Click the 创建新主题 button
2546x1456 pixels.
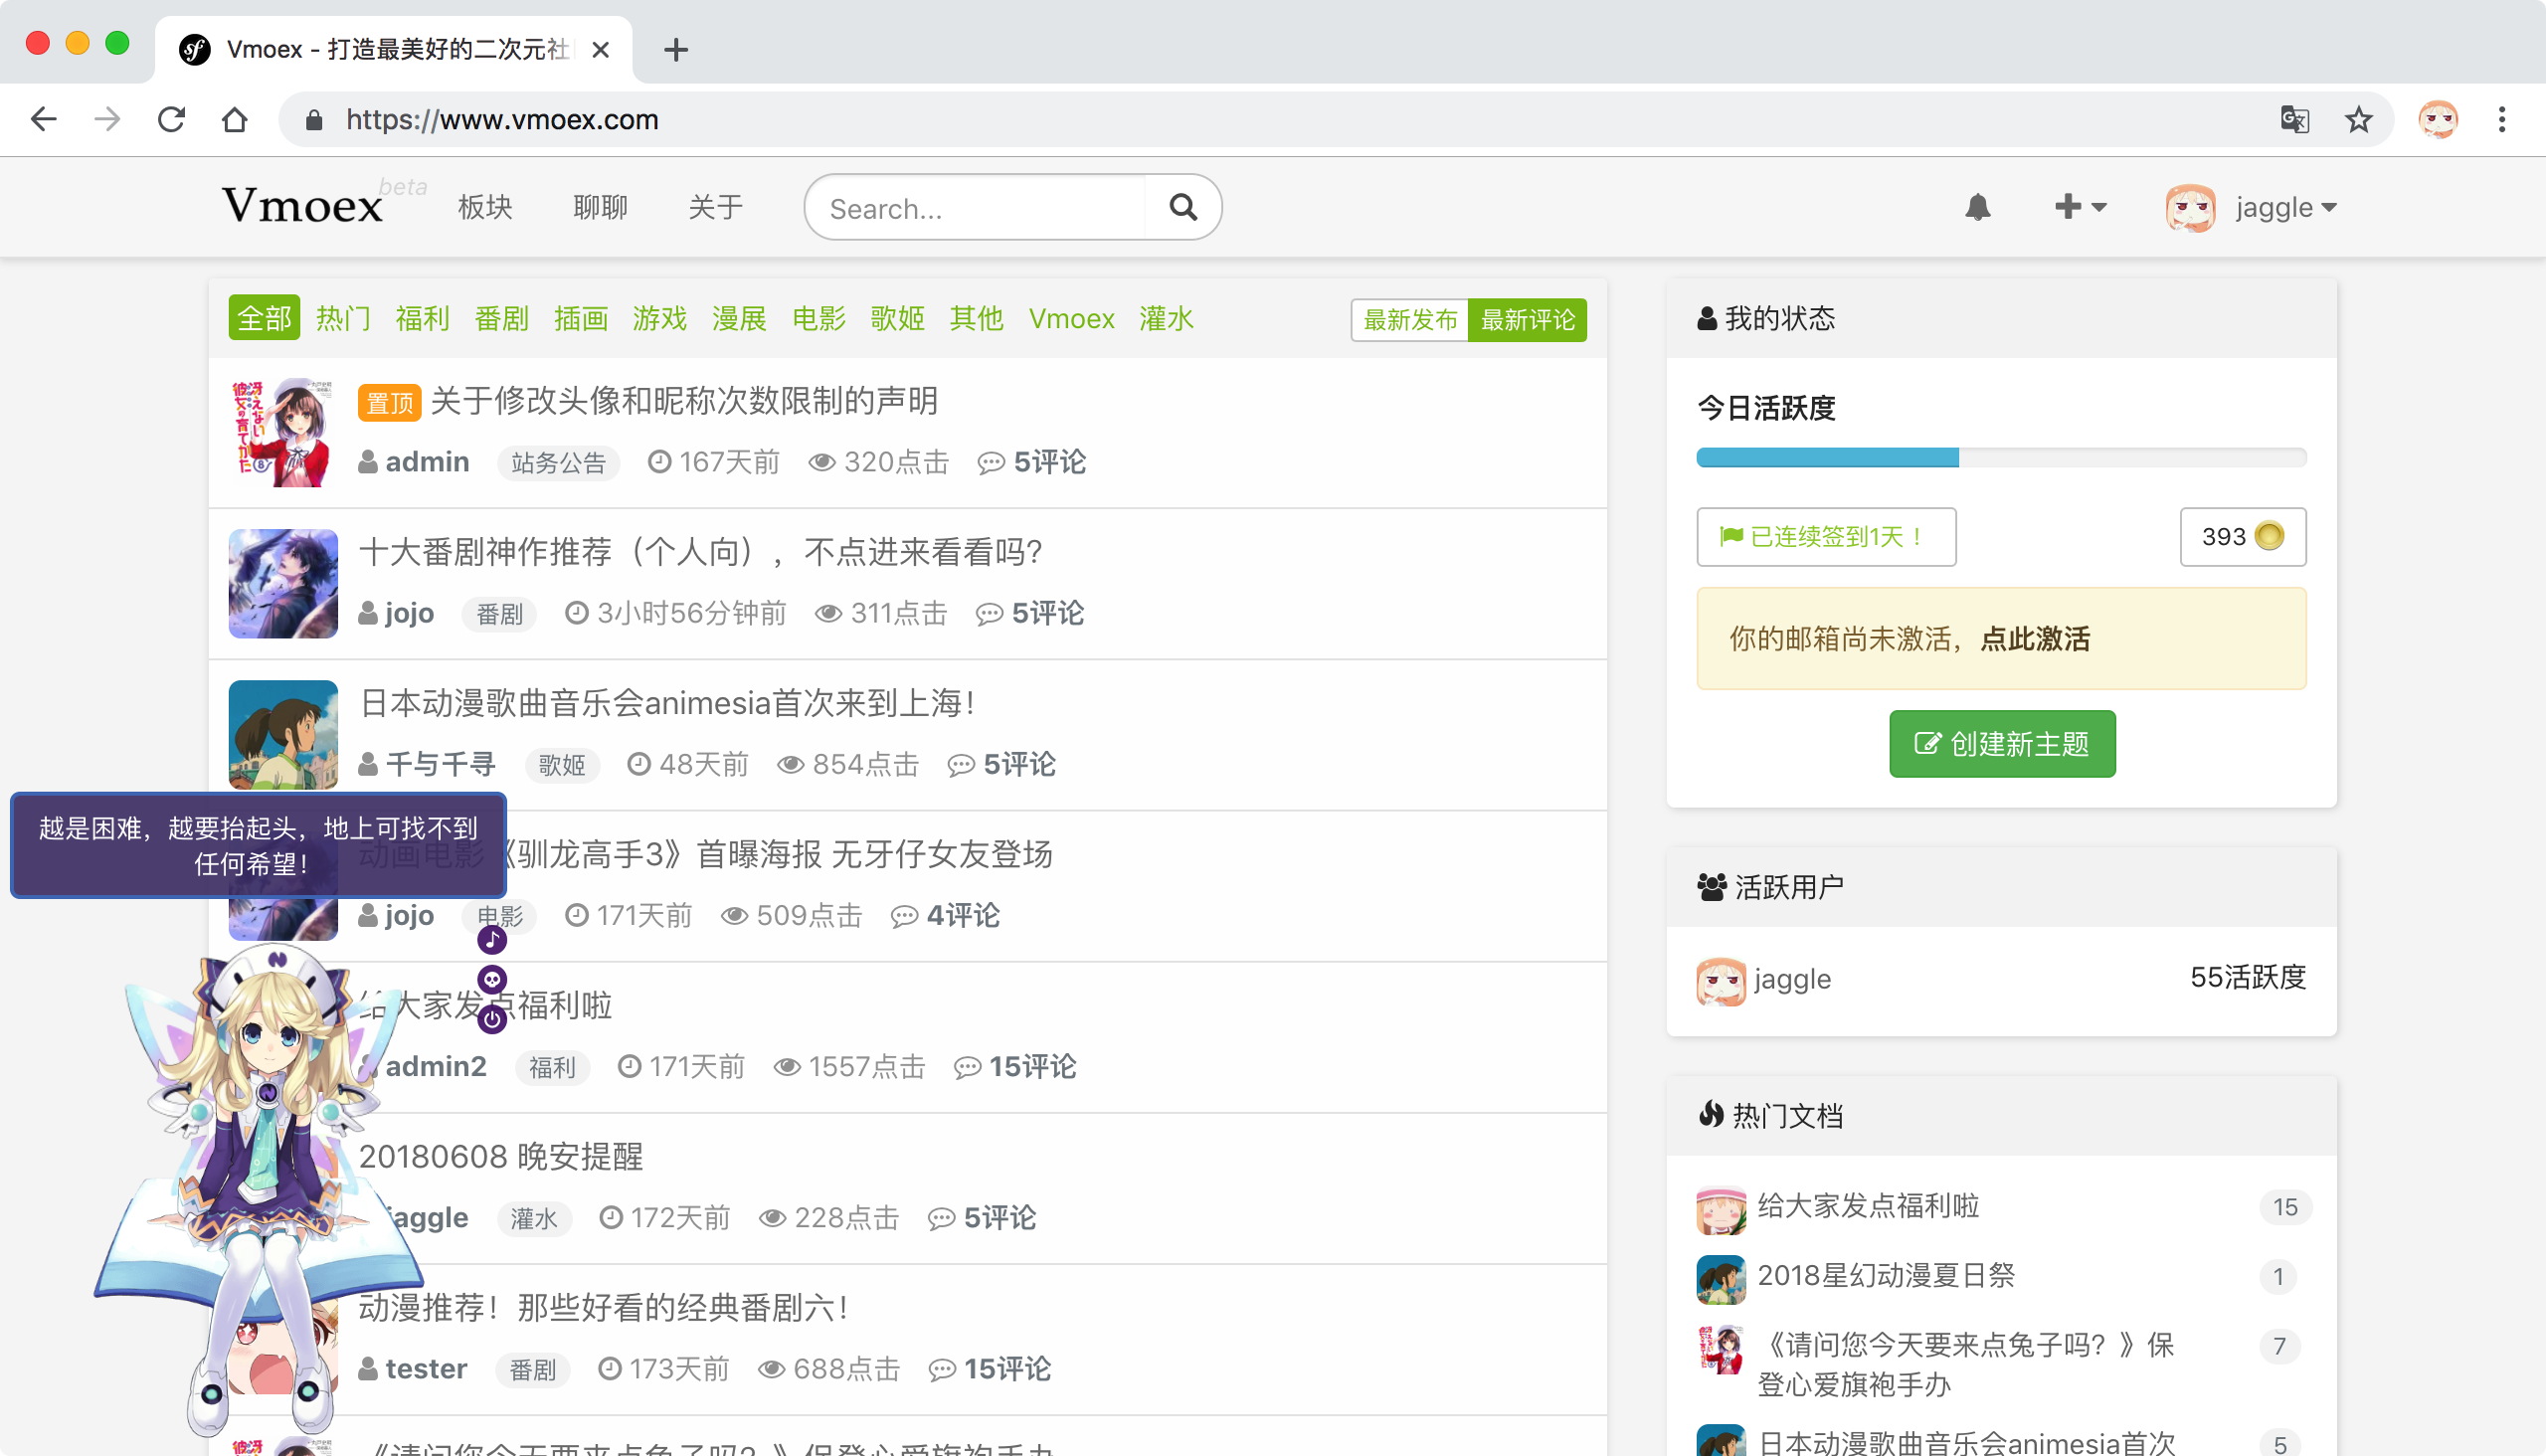pyautogui.click(x=2001, y=744)
